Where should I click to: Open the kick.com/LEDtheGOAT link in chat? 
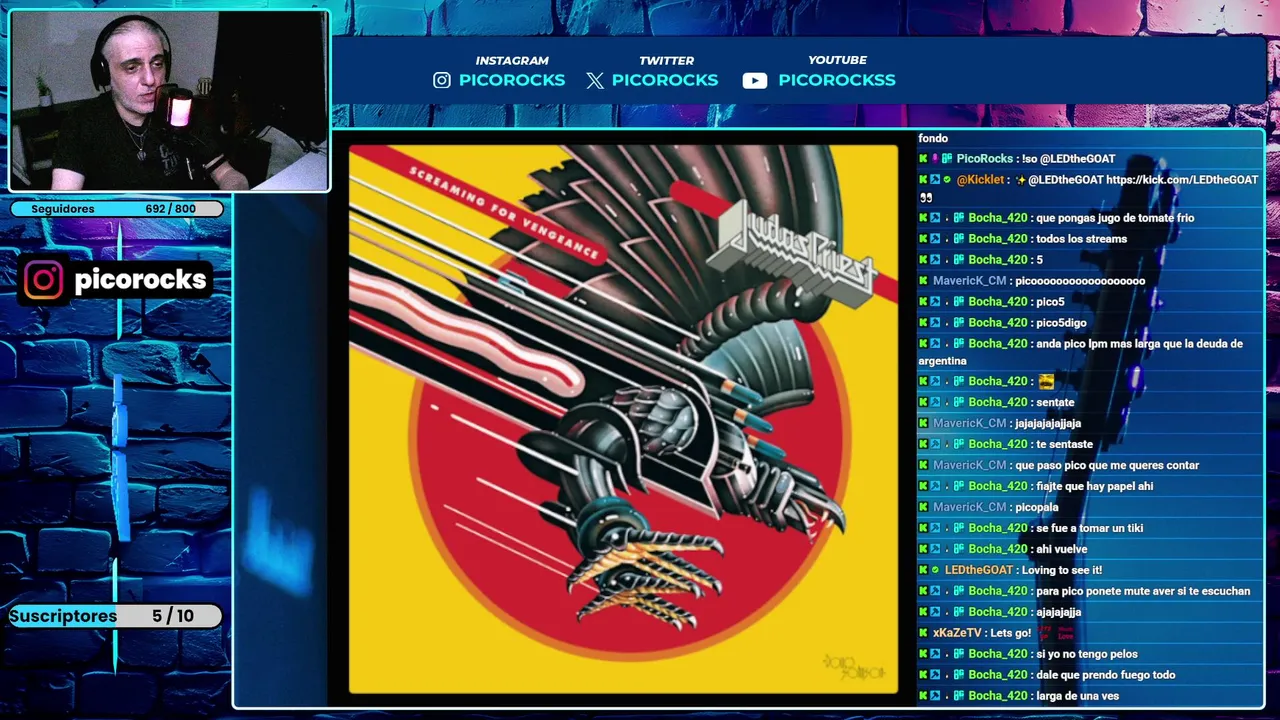pyautogui.click(x=1182, y=180)
